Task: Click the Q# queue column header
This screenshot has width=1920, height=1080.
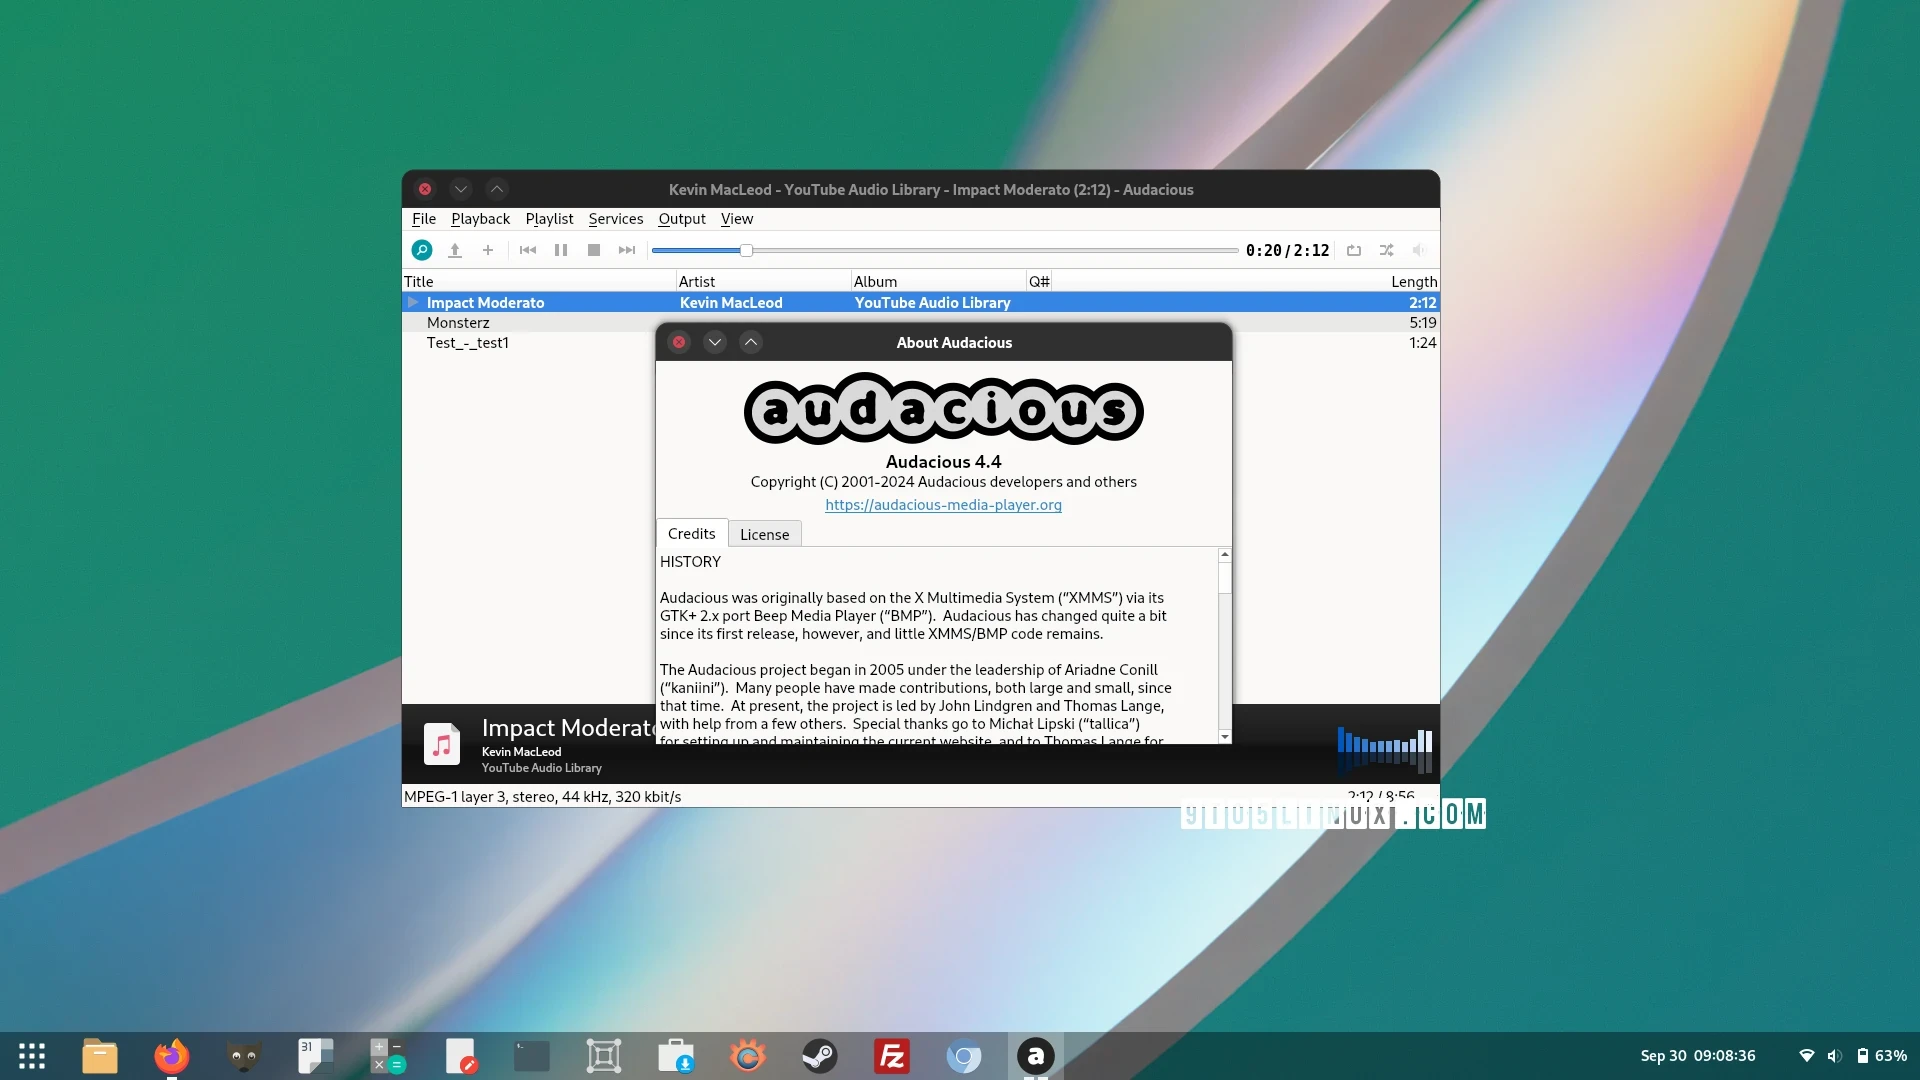Action: coord(1039,282)
